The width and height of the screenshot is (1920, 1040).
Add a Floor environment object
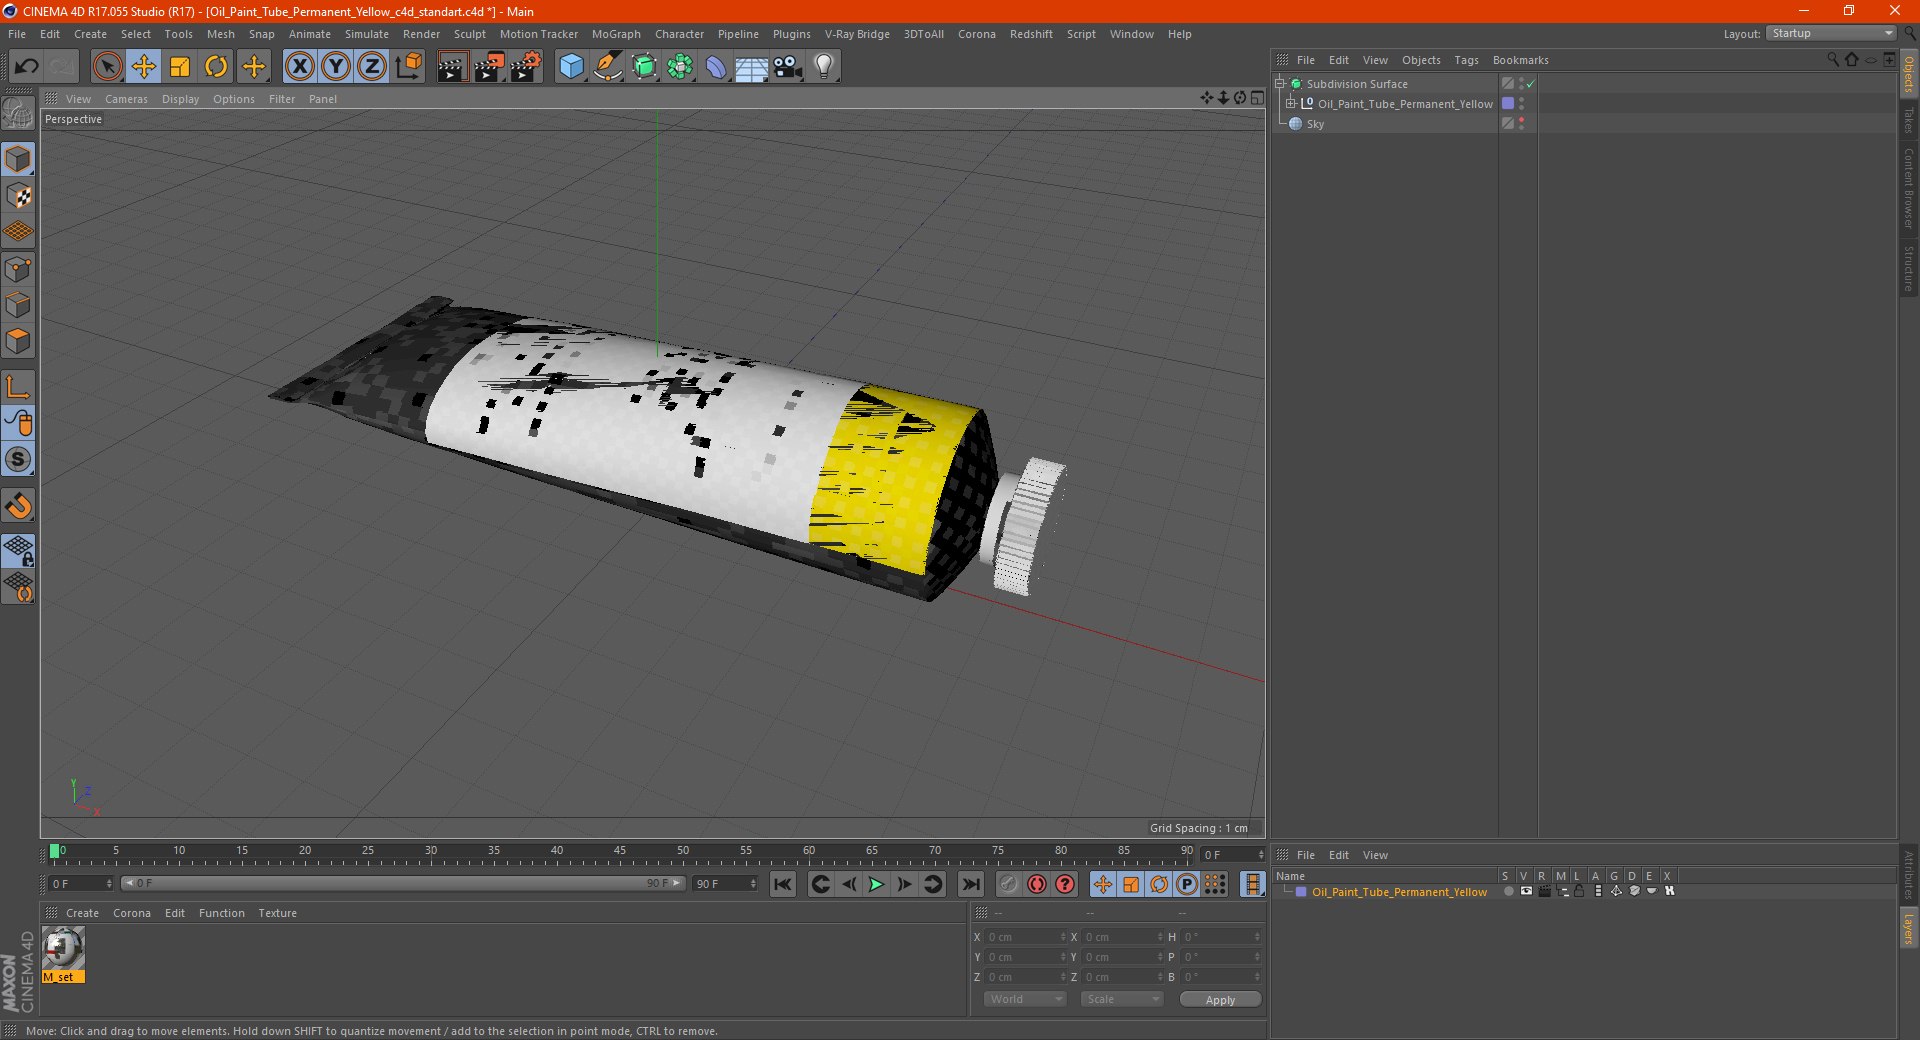752,67
